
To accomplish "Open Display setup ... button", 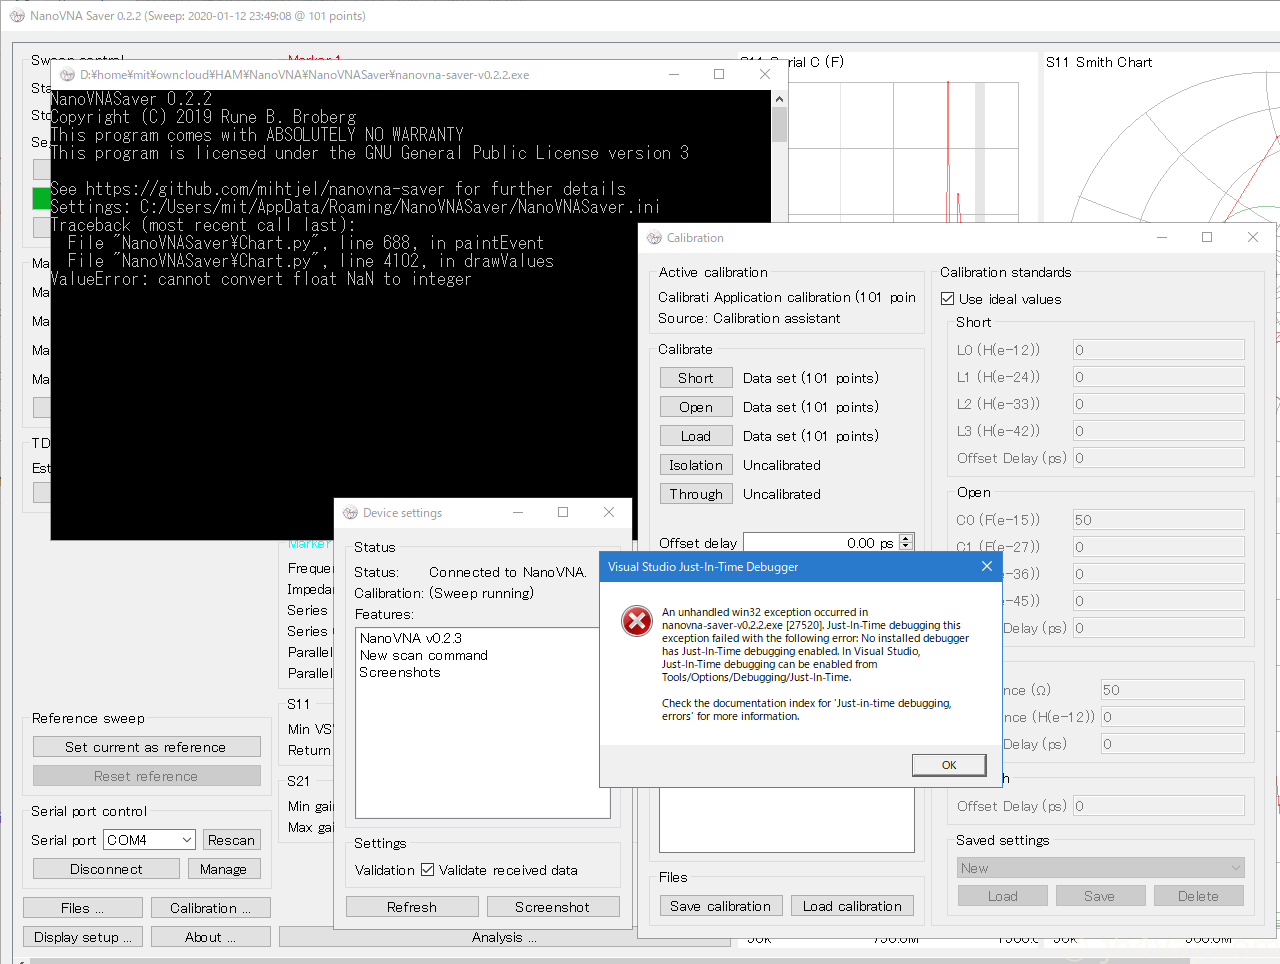I will (x=83, y=937).
